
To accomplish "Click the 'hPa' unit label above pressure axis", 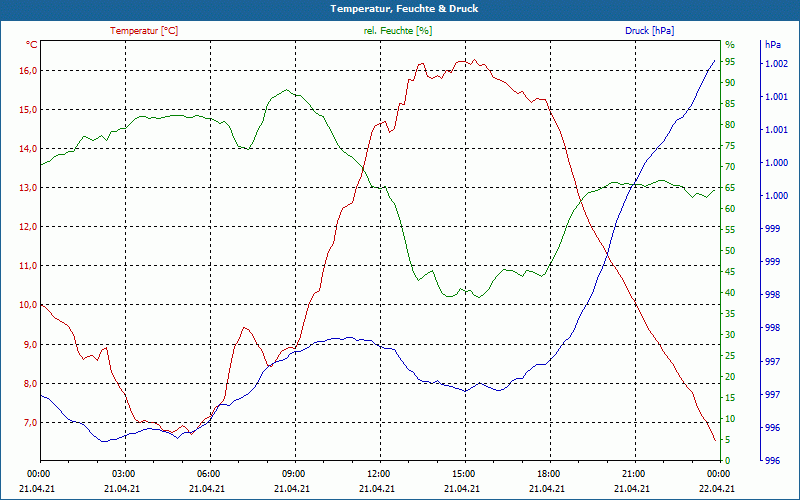I will pos(772,45).
